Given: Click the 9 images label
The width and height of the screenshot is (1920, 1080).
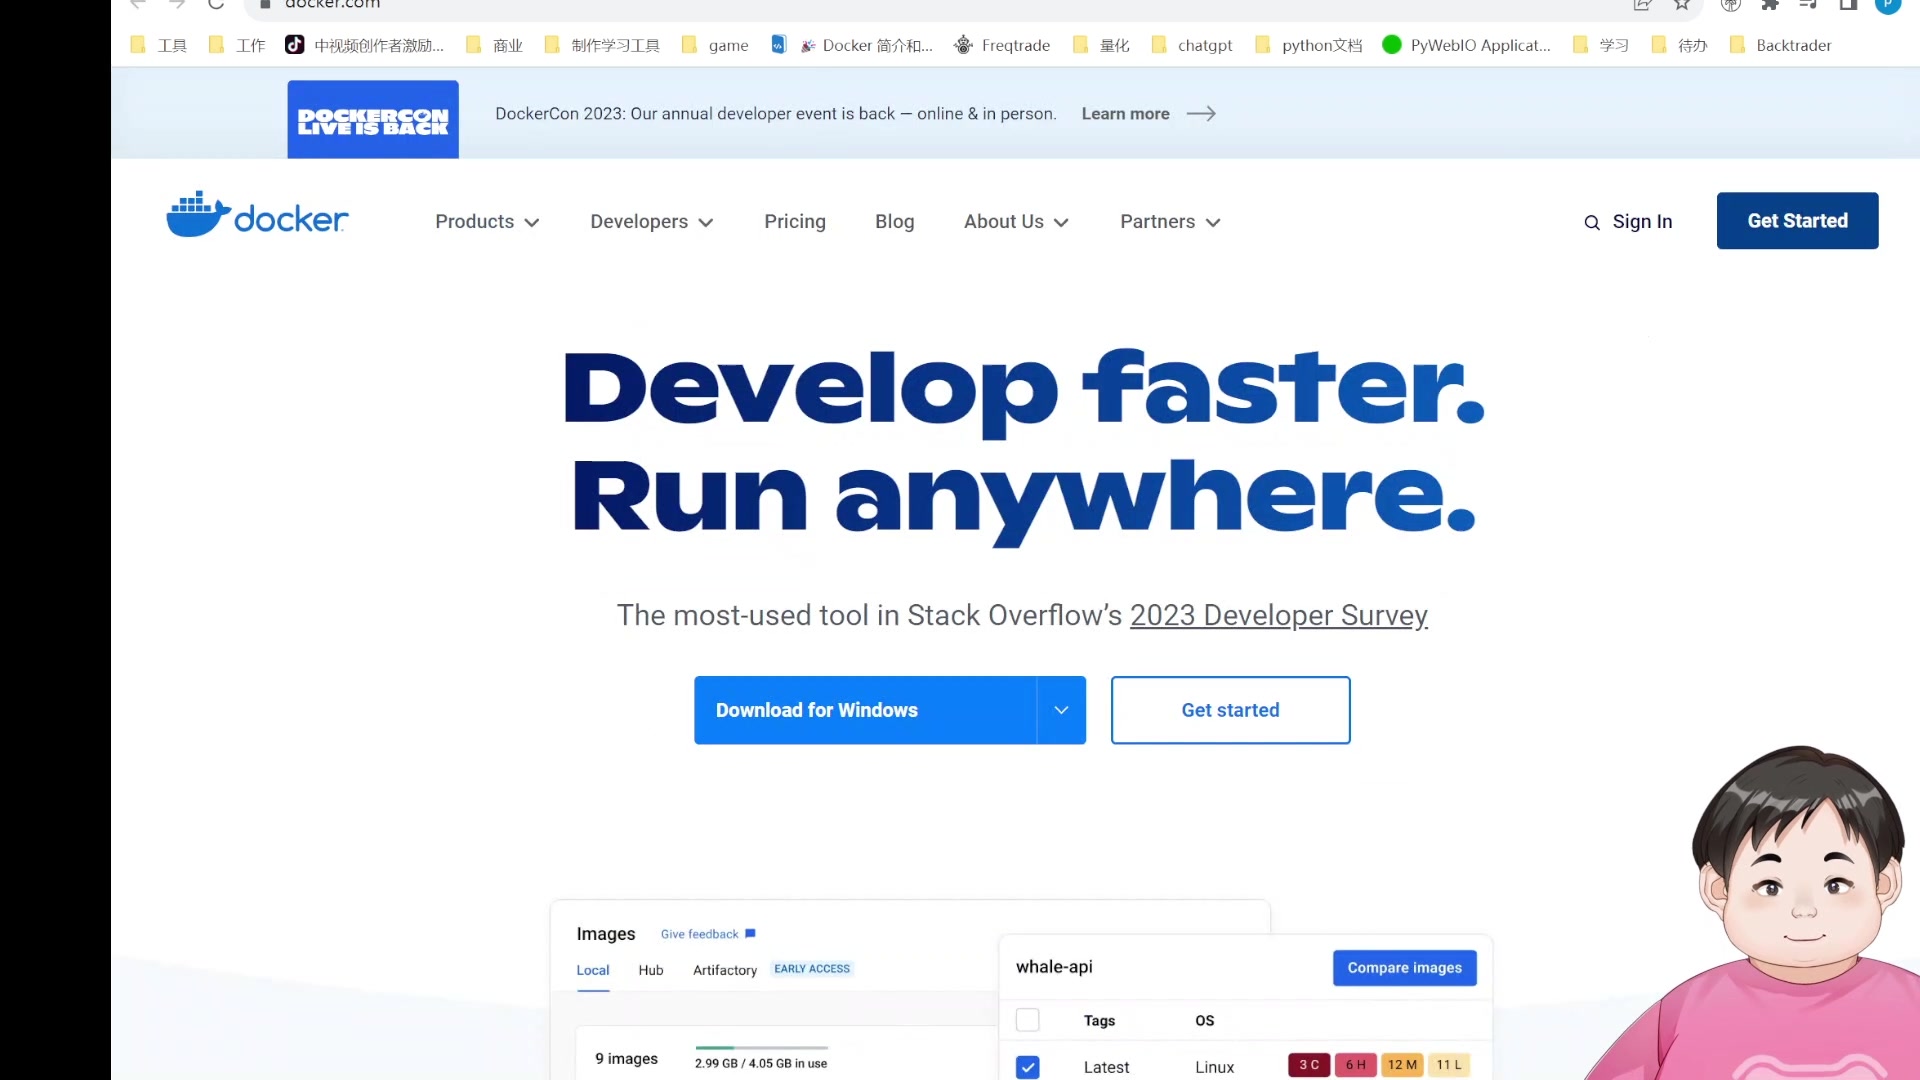Looking at the screenshot, I should tap(626, 1059).
